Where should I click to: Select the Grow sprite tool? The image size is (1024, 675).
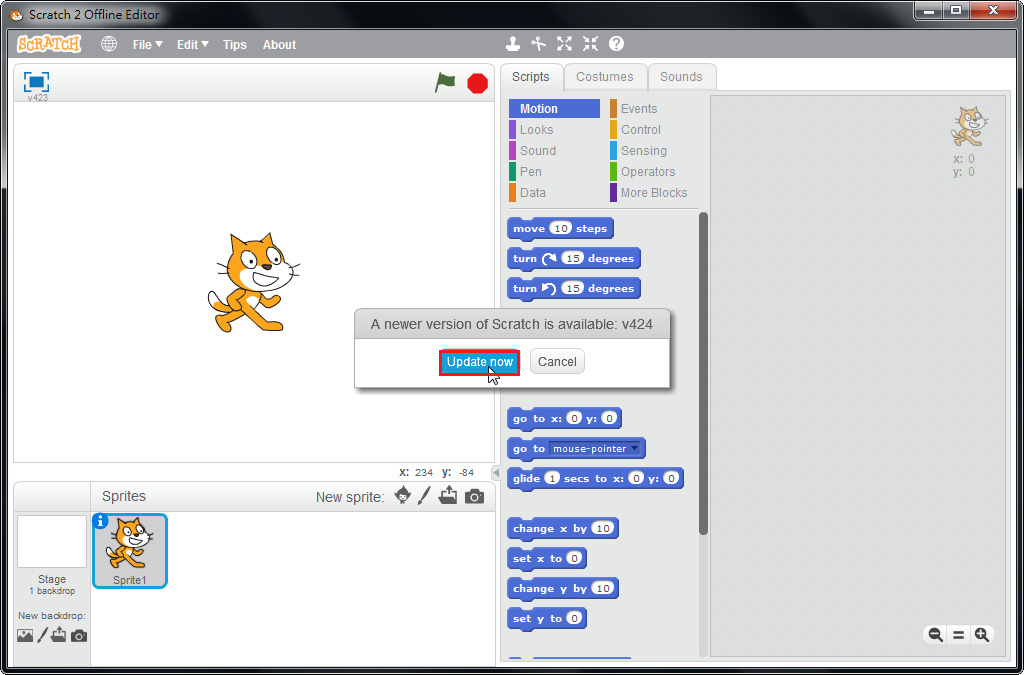point(564,44)
